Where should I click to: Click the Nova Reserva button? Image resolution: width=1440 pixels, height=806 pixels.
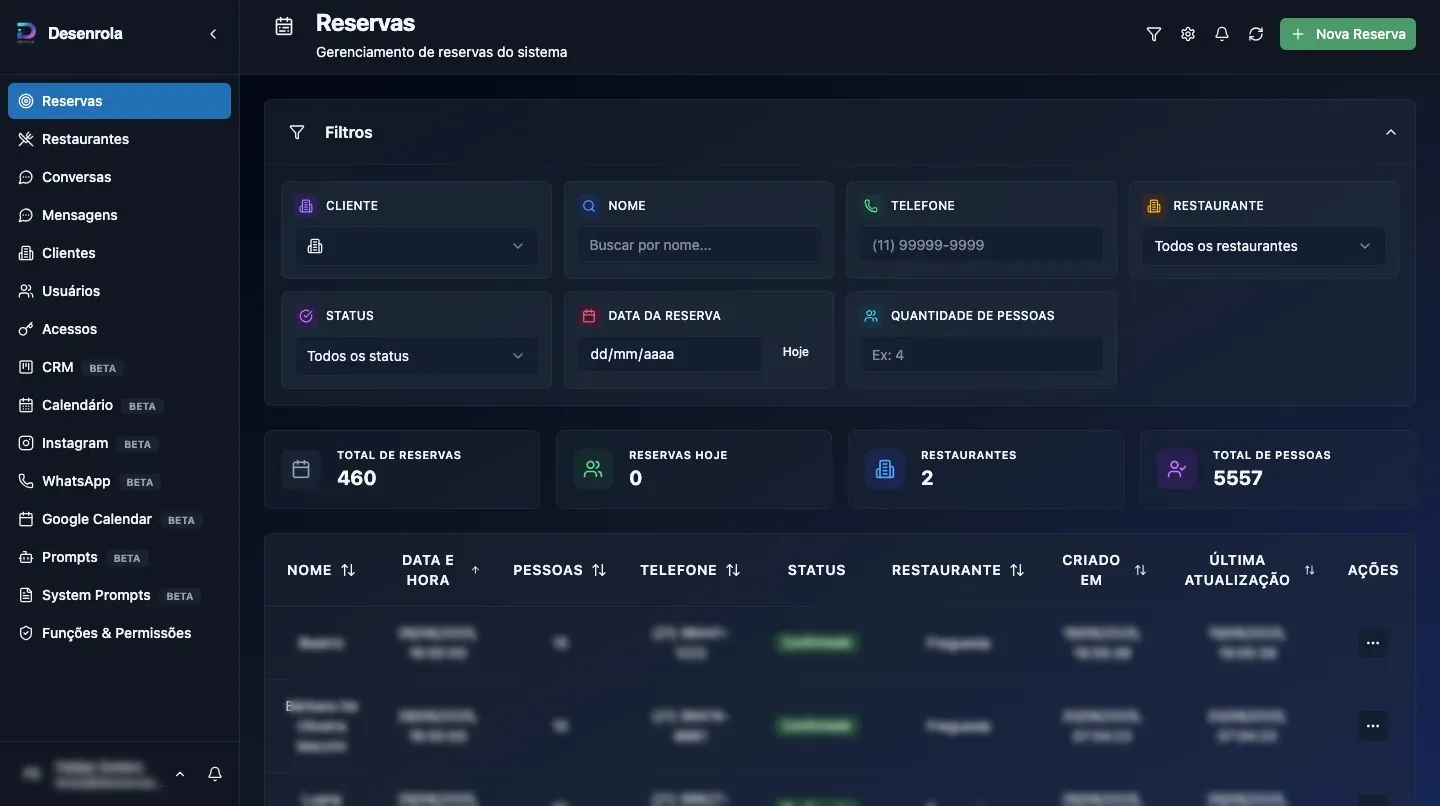[1347, 34]
